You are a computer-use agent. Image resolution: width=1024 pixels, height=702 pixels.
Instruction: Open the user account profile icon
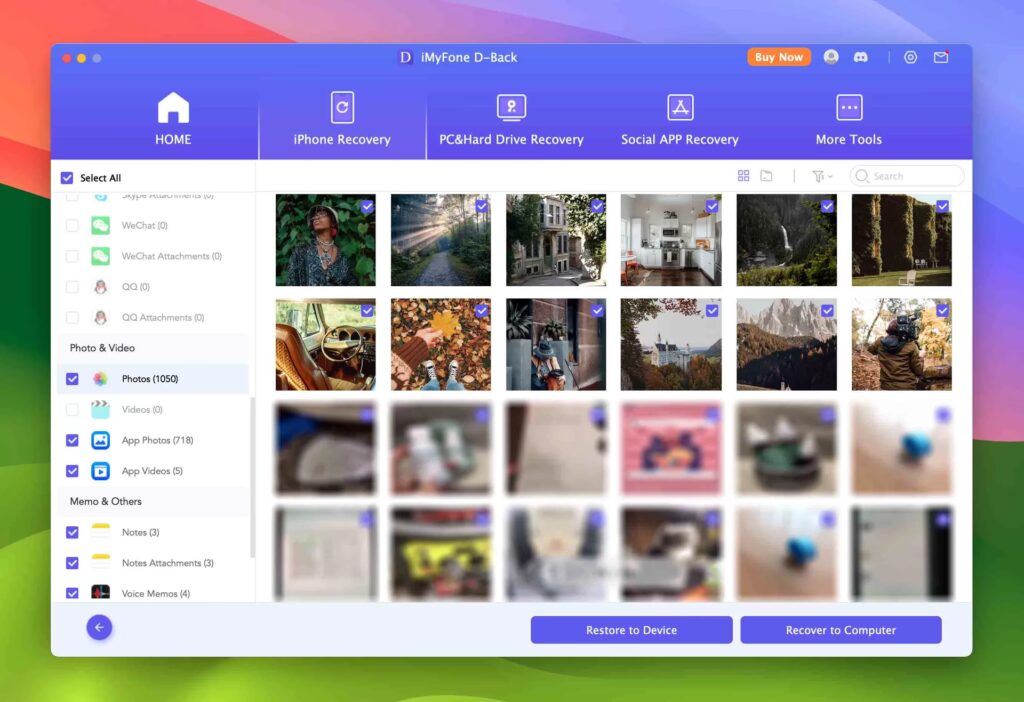[831, 58]
